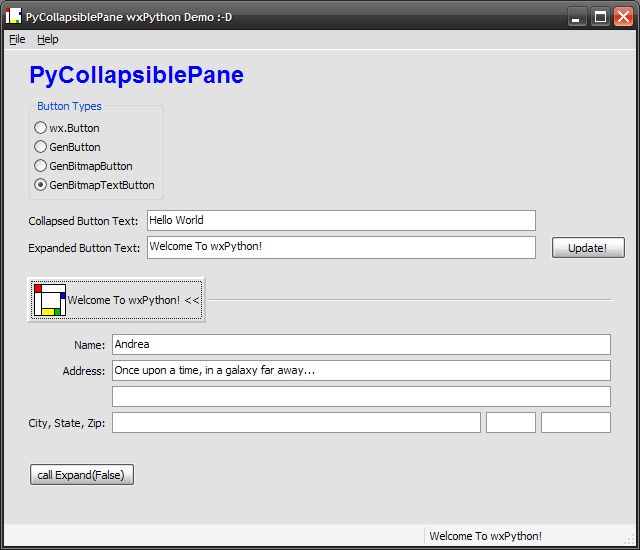The height and width of the screenshot is (550, 640).
Task: Click the empty second Address line field
Action: pyautogui.click(x=360, y=396)
